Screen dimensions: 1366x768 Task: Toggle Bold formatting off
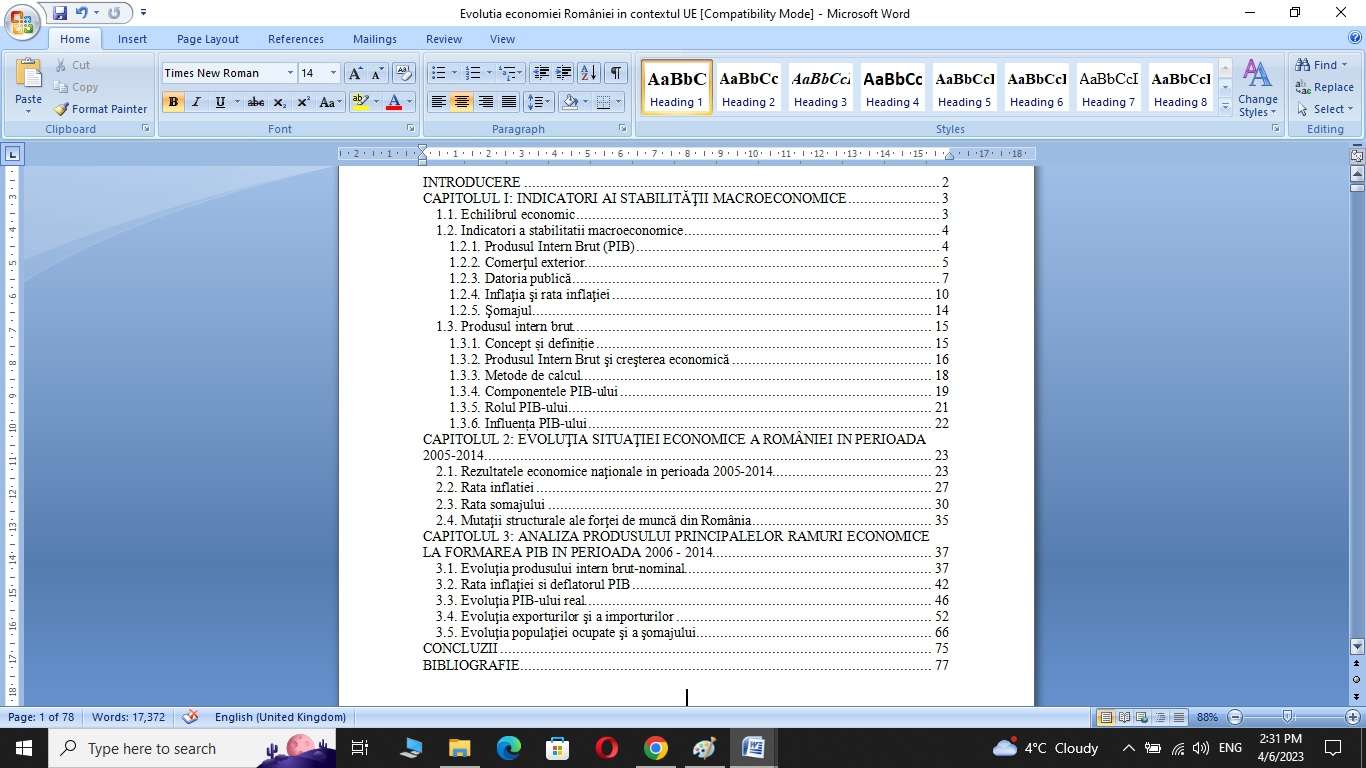click(x=173, y=102)
